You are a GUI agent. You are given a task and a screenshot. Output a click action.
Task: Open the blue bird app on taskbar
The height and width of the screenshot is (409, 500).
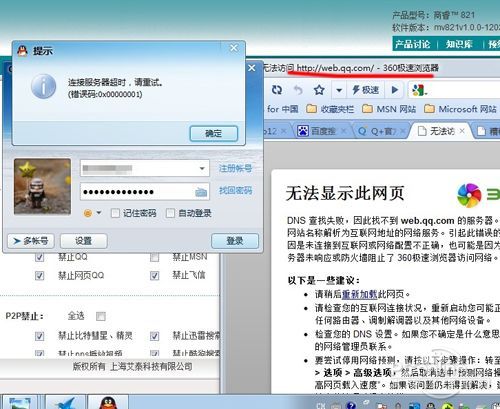(66, 403)
